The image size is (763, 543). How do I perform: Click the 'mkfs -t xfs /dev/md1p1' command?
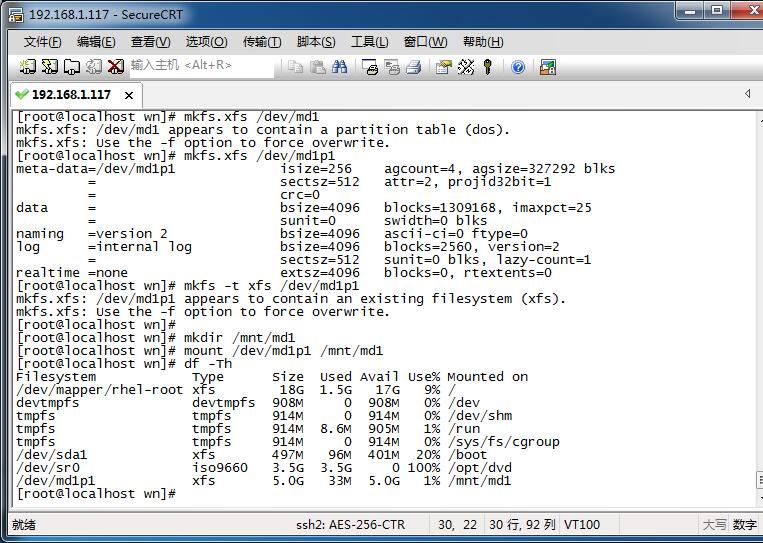(272, 286)
